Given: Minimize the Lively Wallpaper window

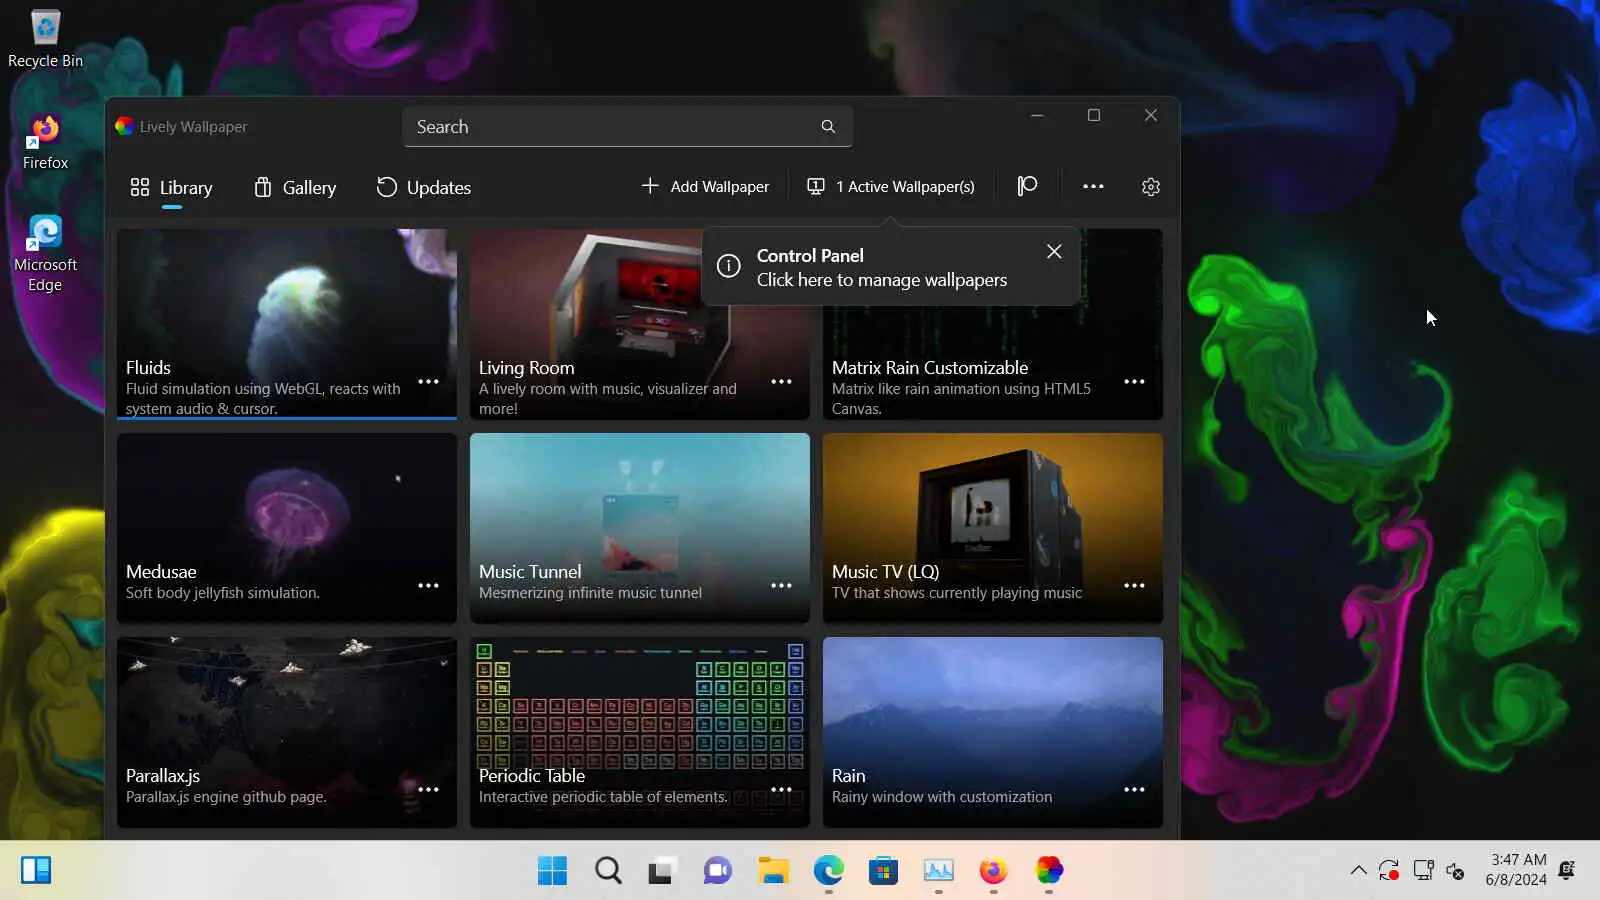Looking at the screenshot, I should 1037,116.
